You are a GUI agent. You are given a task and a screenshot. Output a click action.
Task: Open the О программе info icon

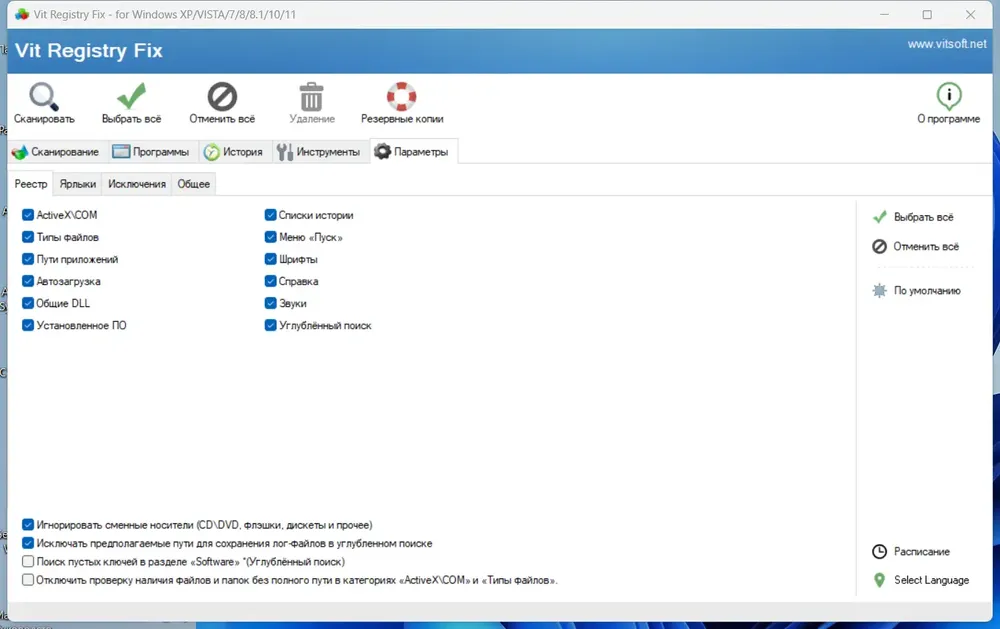(948, 97)
